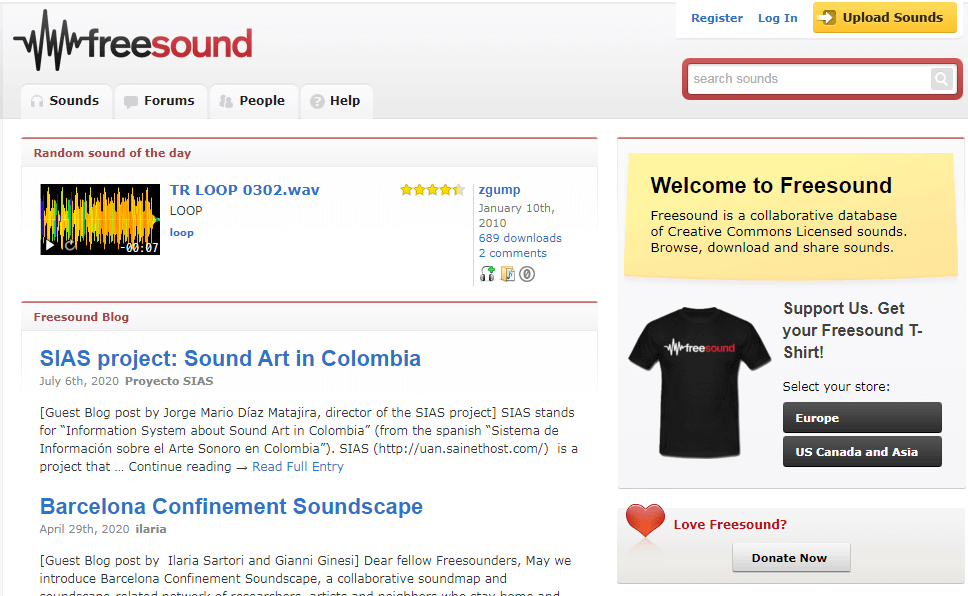Toggle loop playback on the sound player
The image size is (968, 596).
click(70, 246)
